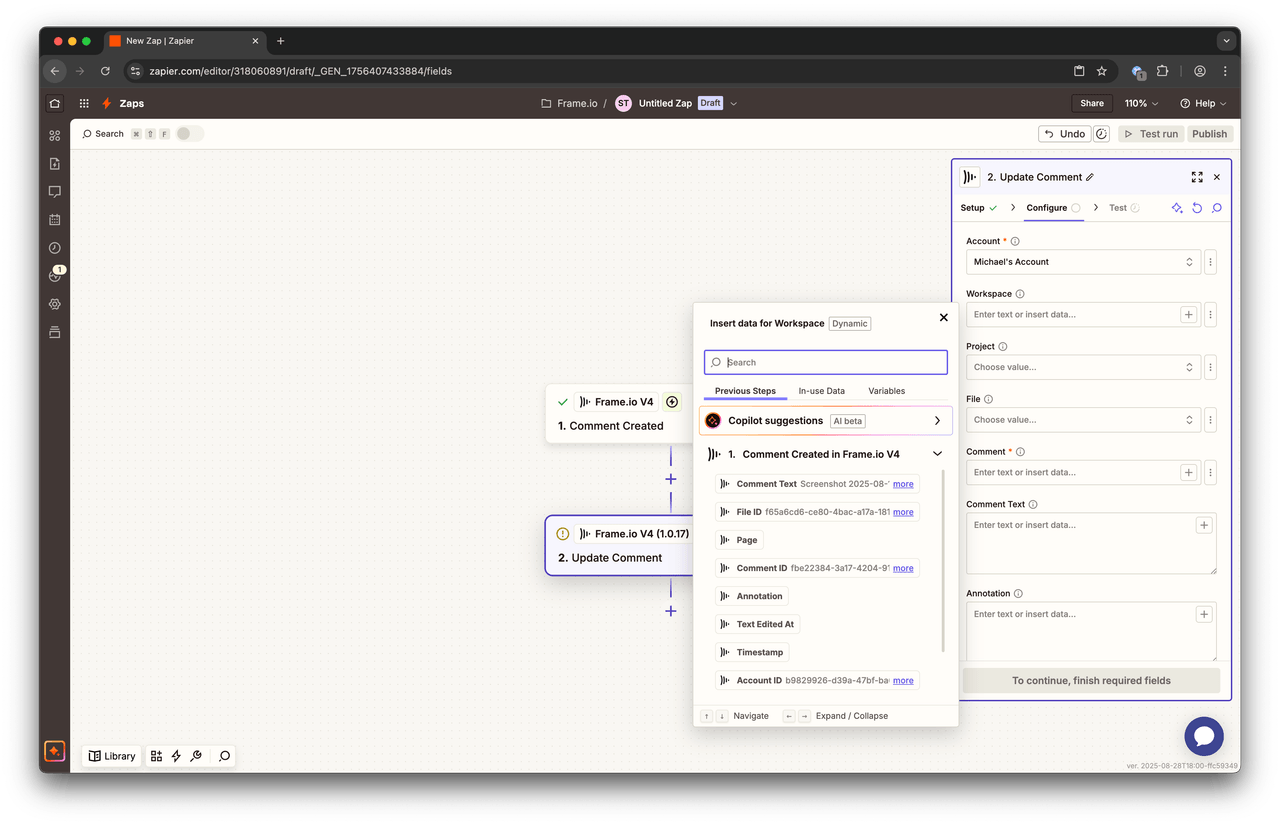This screenshot has height=825, width=1280.
Task: Open the Project Choose value dropdown
Action: (1083, 367)
